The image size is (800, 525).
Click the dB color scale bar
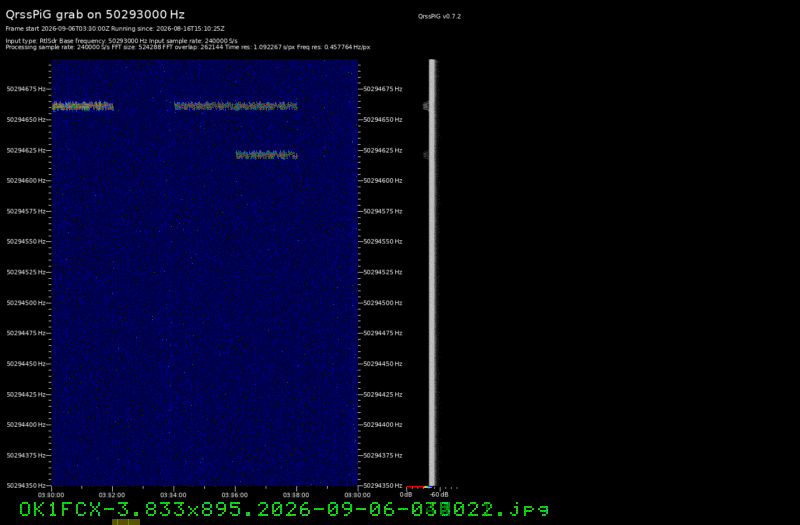pos(419,487)
